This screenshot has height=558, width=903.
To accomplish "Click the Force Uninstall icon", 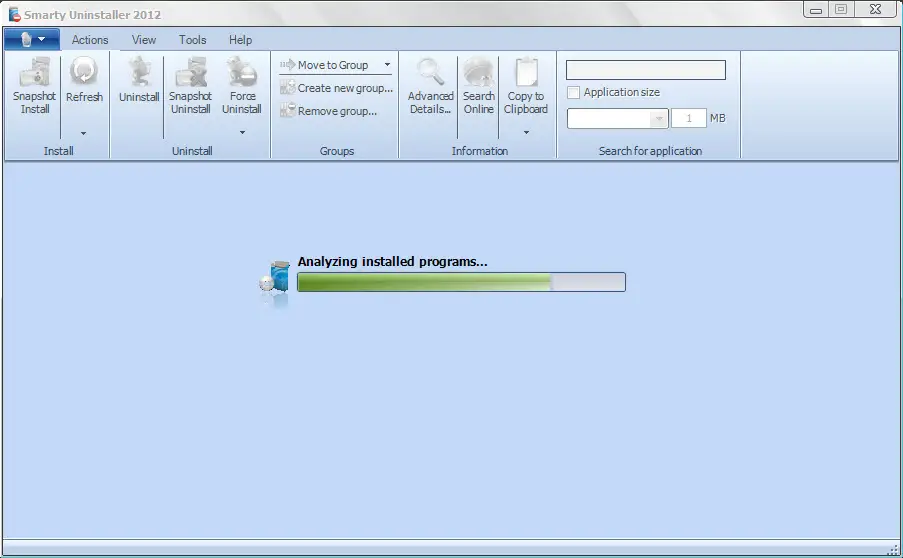I will [x=242, y=71].
